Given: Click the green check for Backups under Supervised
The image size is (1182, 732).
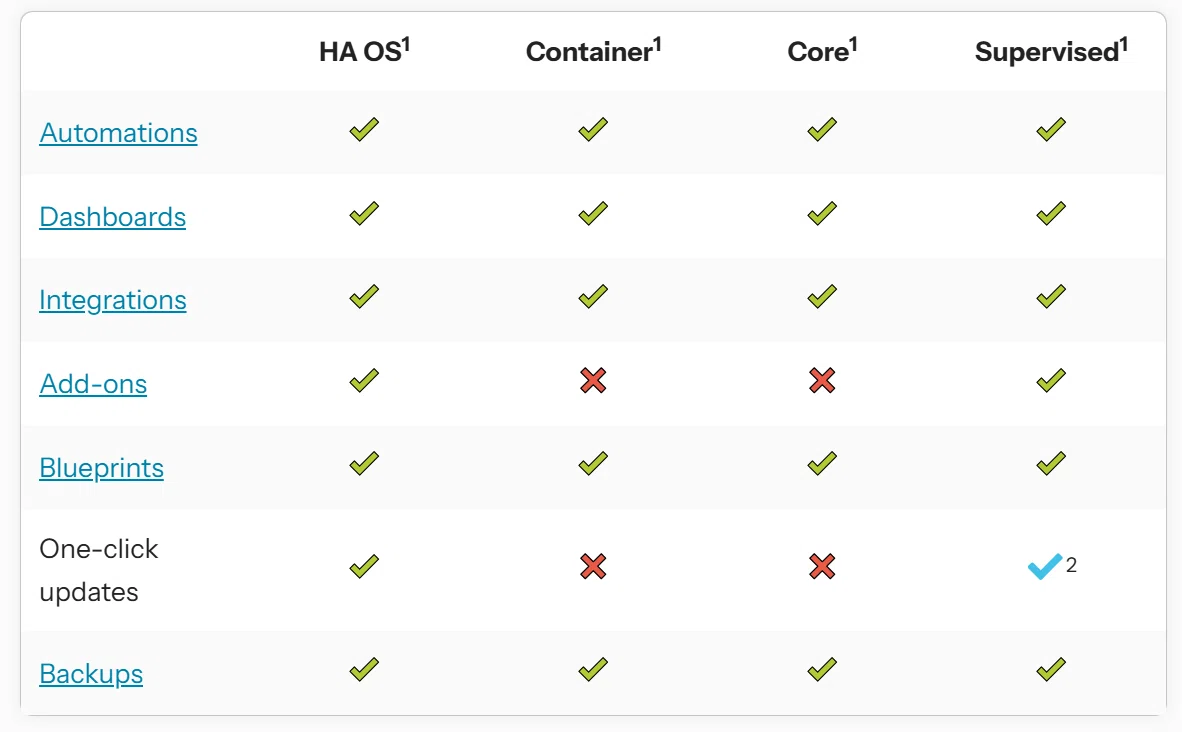Looking at the screenshot, I should pos(1051,669).
